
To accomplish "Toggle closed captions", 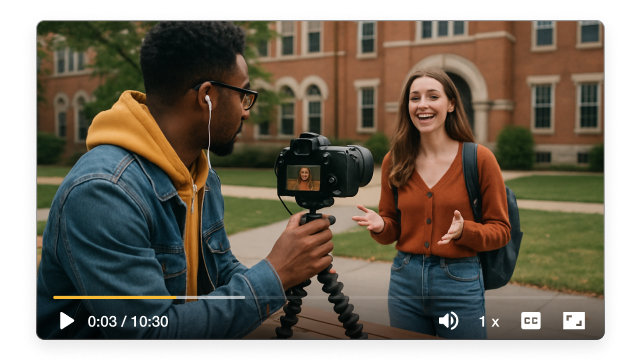I will click(x=531, y=321).
